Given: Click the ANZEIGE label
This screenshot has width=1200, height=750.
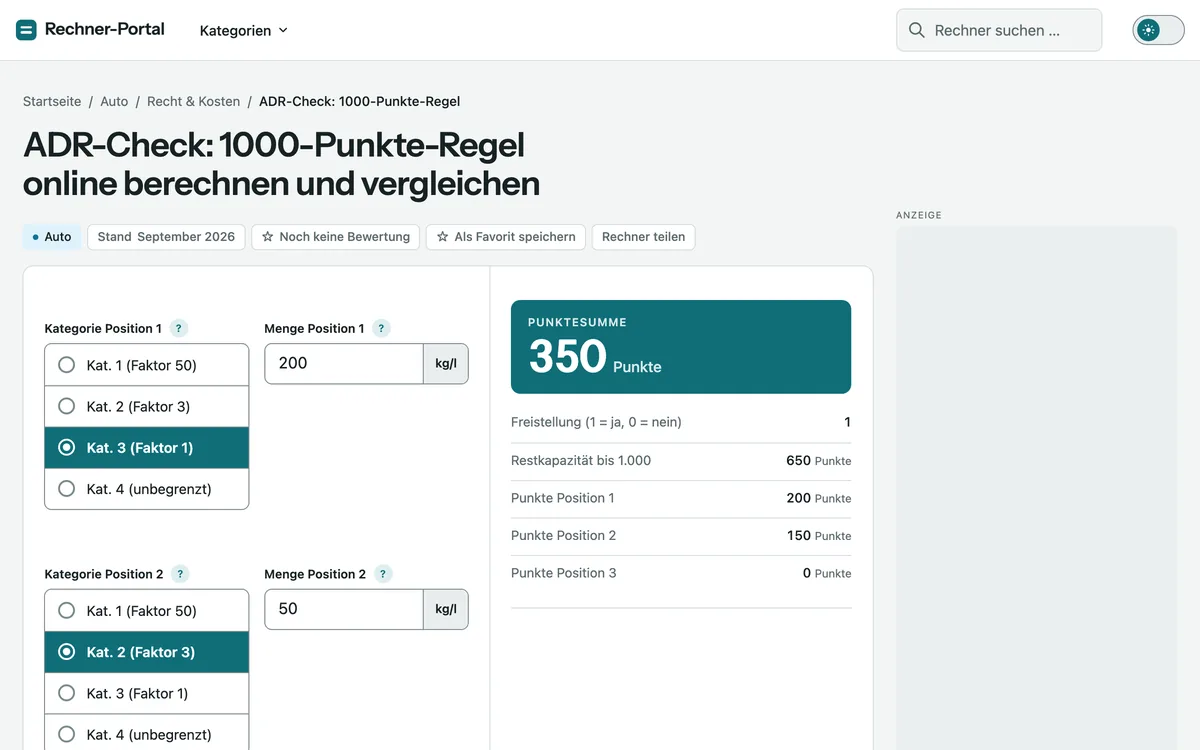Looking at the screenshot, I should point(919,215).
